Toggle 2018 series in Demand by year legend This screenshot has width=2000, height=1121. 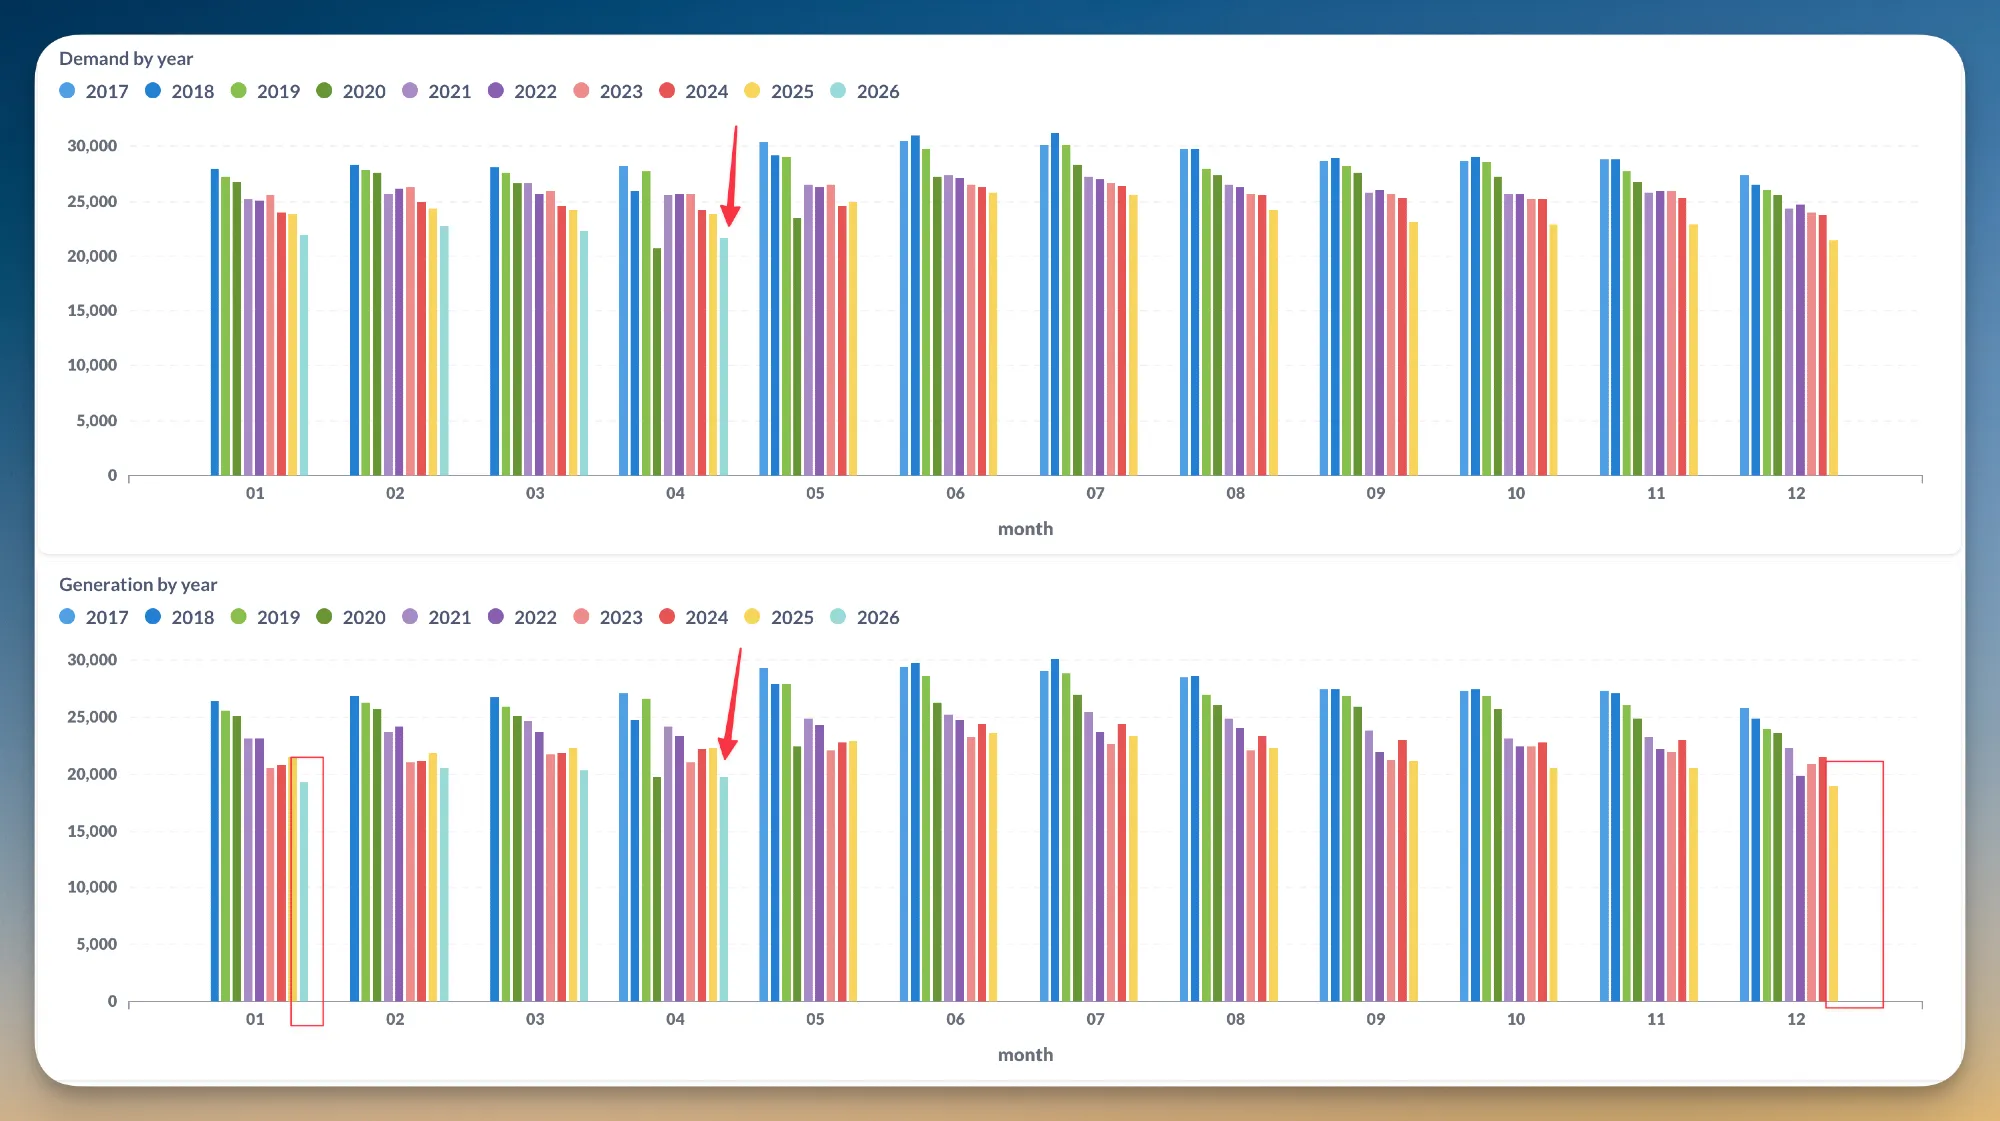click(x=180, y=91)
